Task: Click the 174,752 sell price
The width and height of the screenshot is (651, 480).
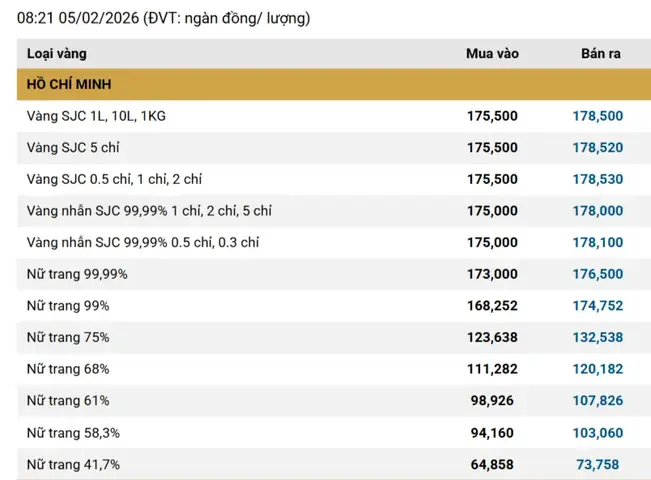Action: (x=598, y=306)
